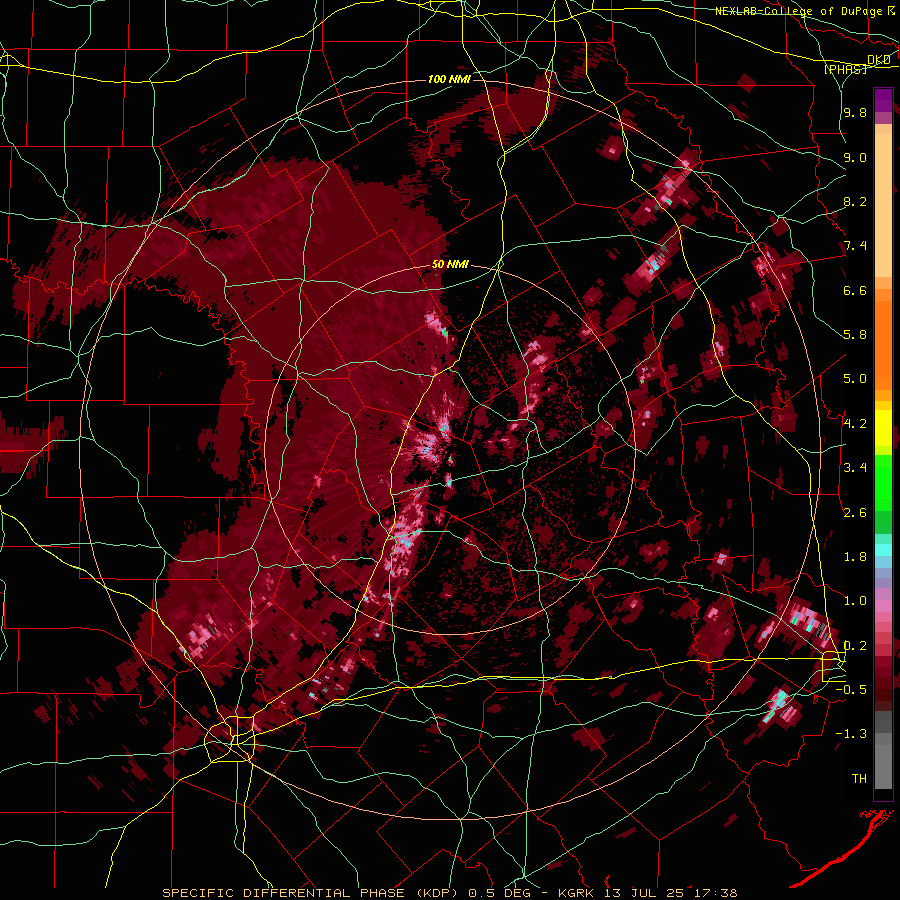This screenshot has width=900, height=900.
Task: Click the 5.8 scale value
Action: coord(855,335)
